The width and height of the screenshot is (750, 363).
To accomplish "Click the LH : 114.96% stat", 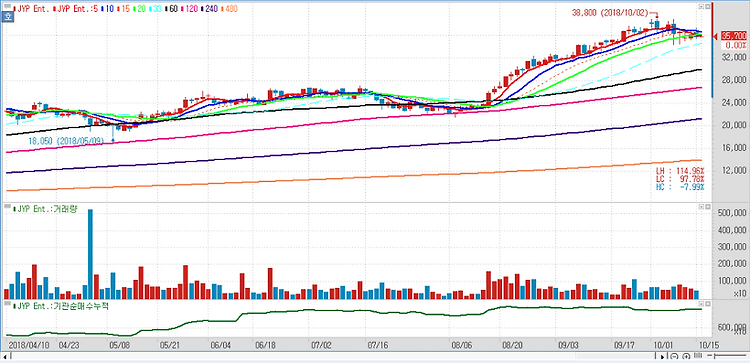I will pos(681,171).
